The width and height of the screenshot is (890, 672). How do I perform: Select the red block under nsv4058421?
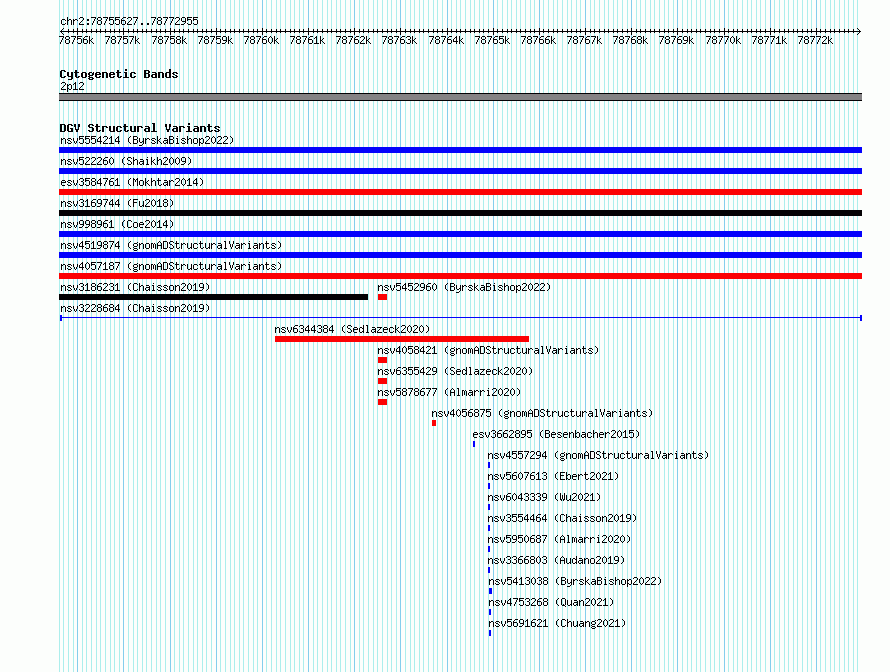tap(383, 360)
